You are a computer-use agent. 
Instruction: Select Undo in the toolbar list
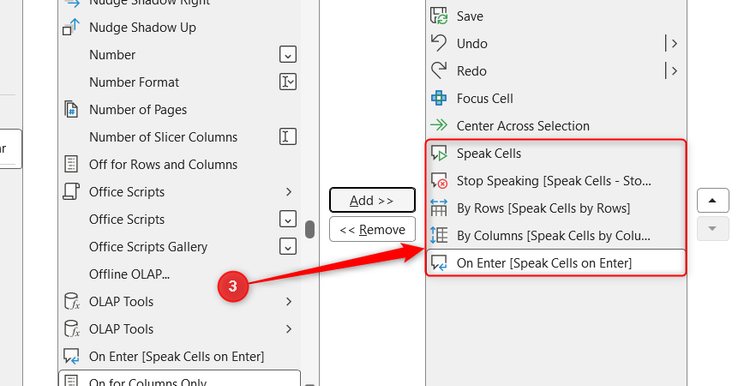556,44
